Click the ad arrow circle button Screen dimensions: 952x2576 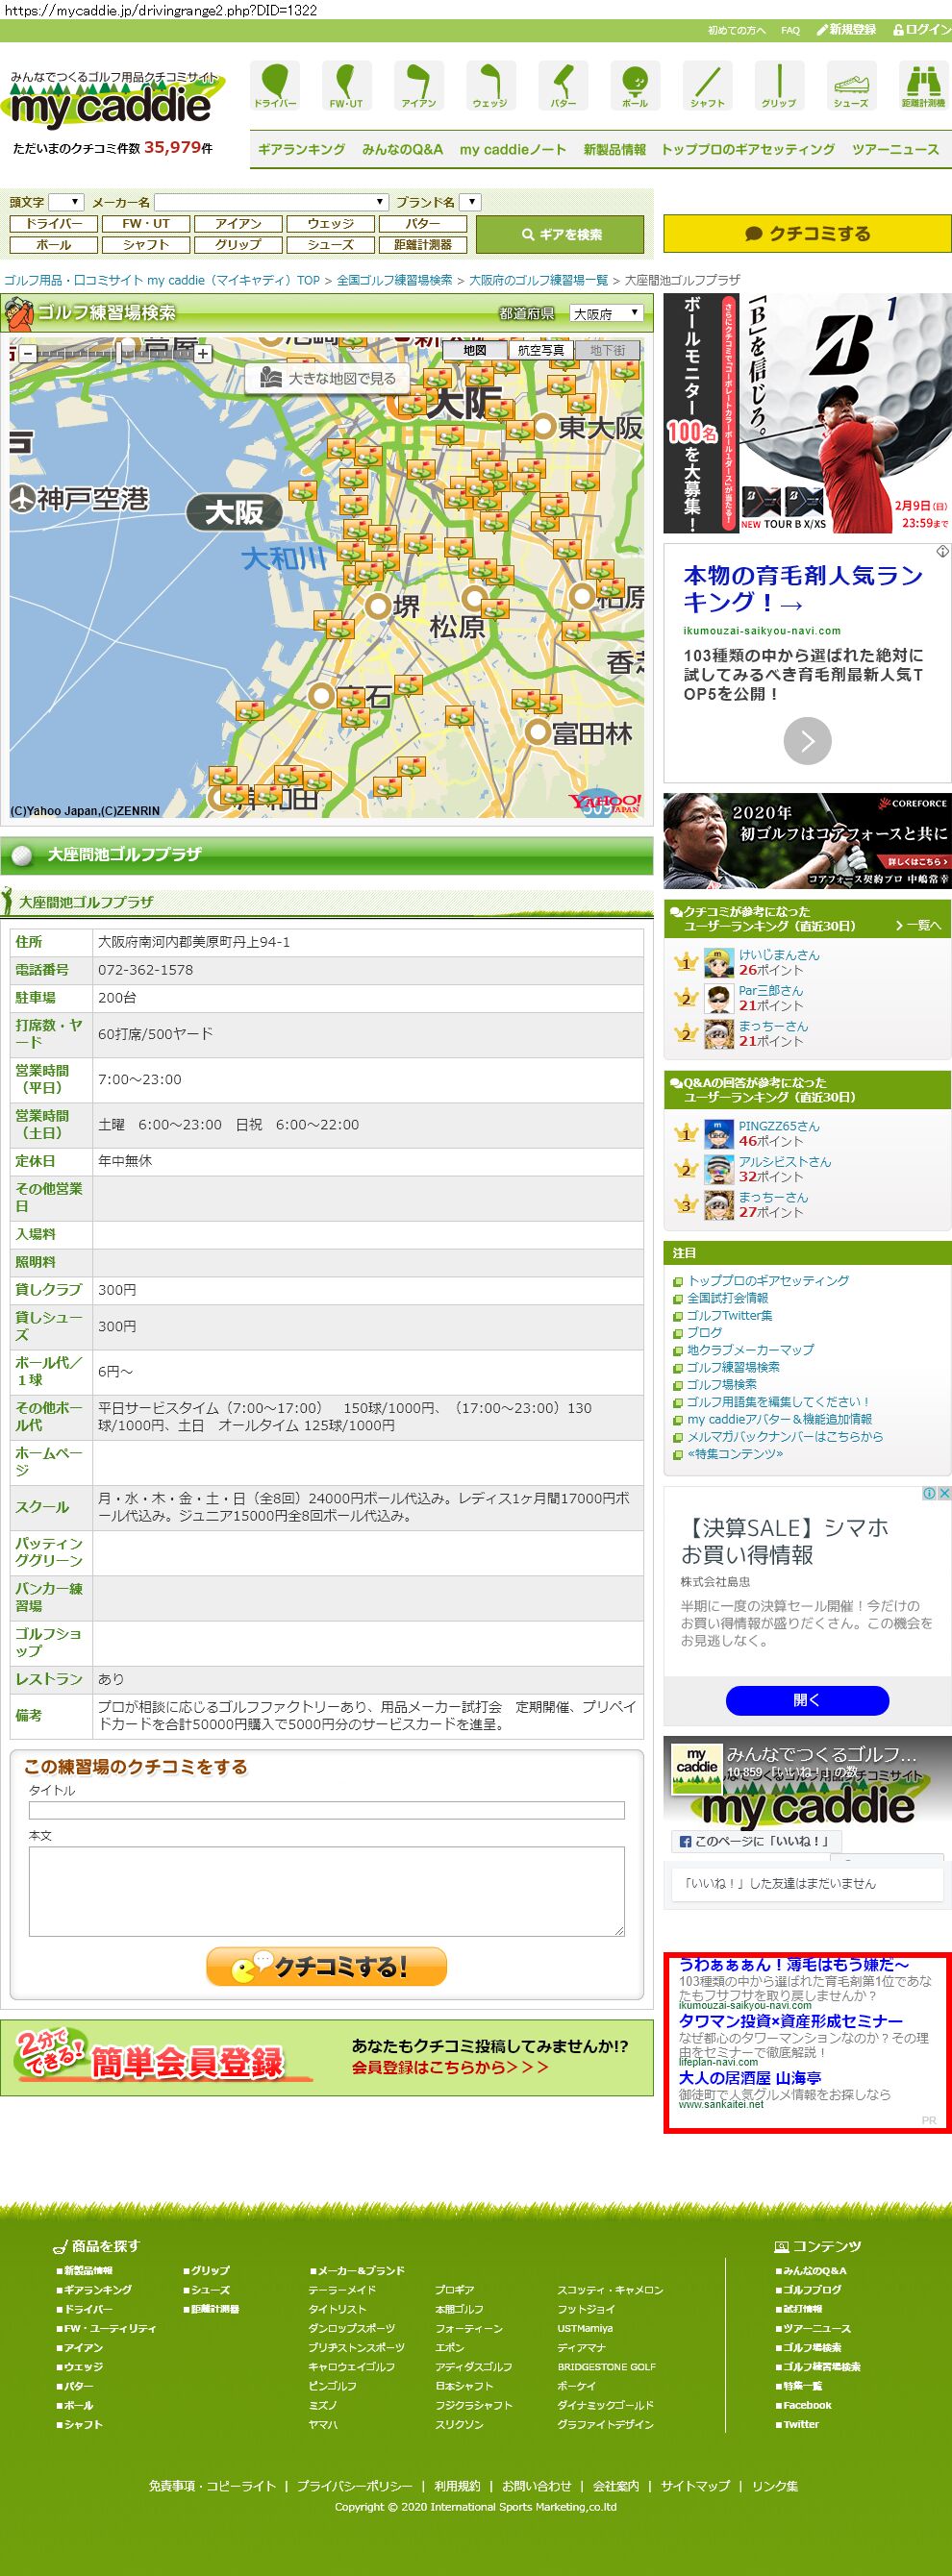click(x=807, y=741)
